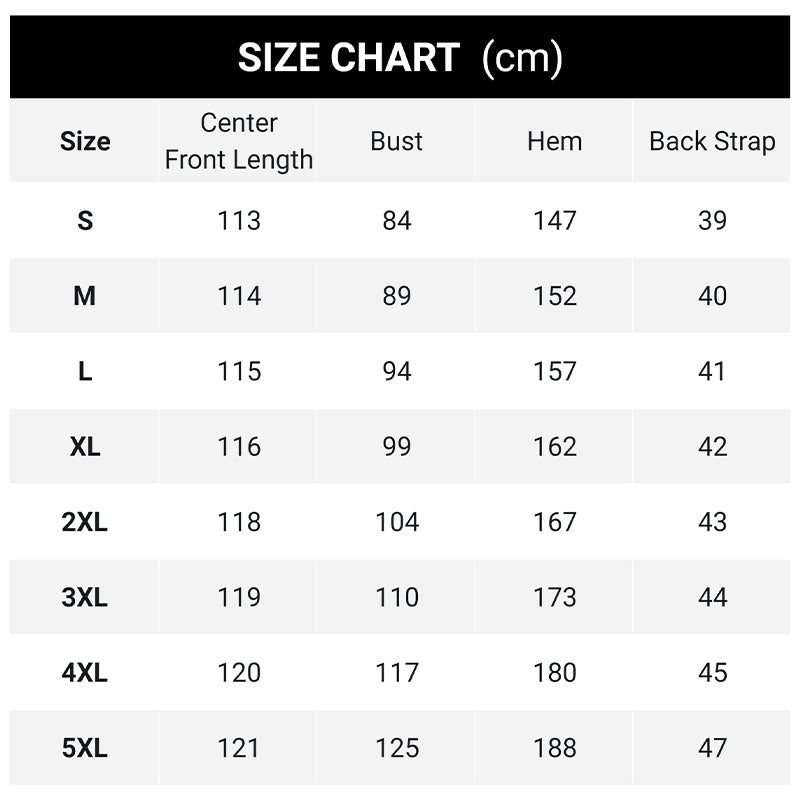This screenshot has height=800, width=800.
Task: Select the 3XL size row label
Action: pos(85,597)
